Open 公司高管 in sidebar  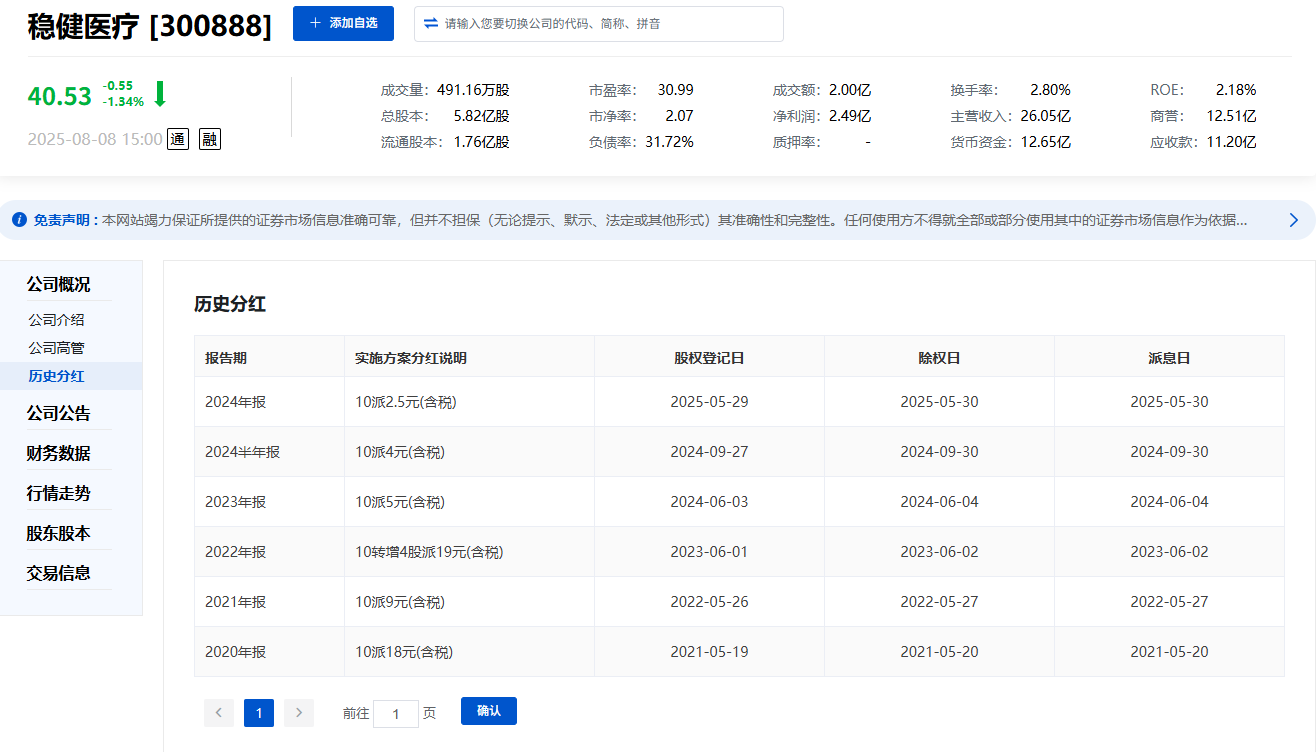click(56, 348)
